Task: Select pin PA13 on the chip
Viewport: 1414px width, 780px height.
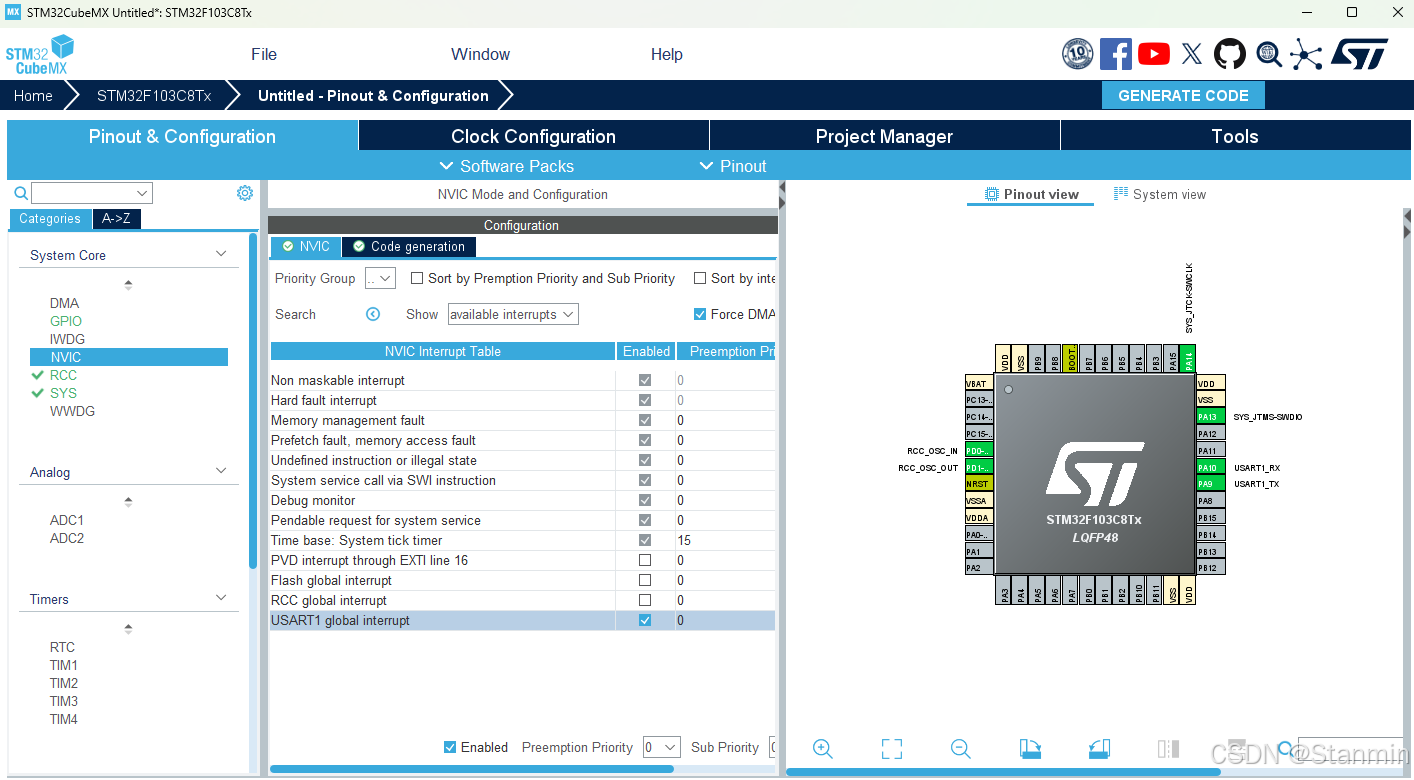Action: click(1211, 416)
